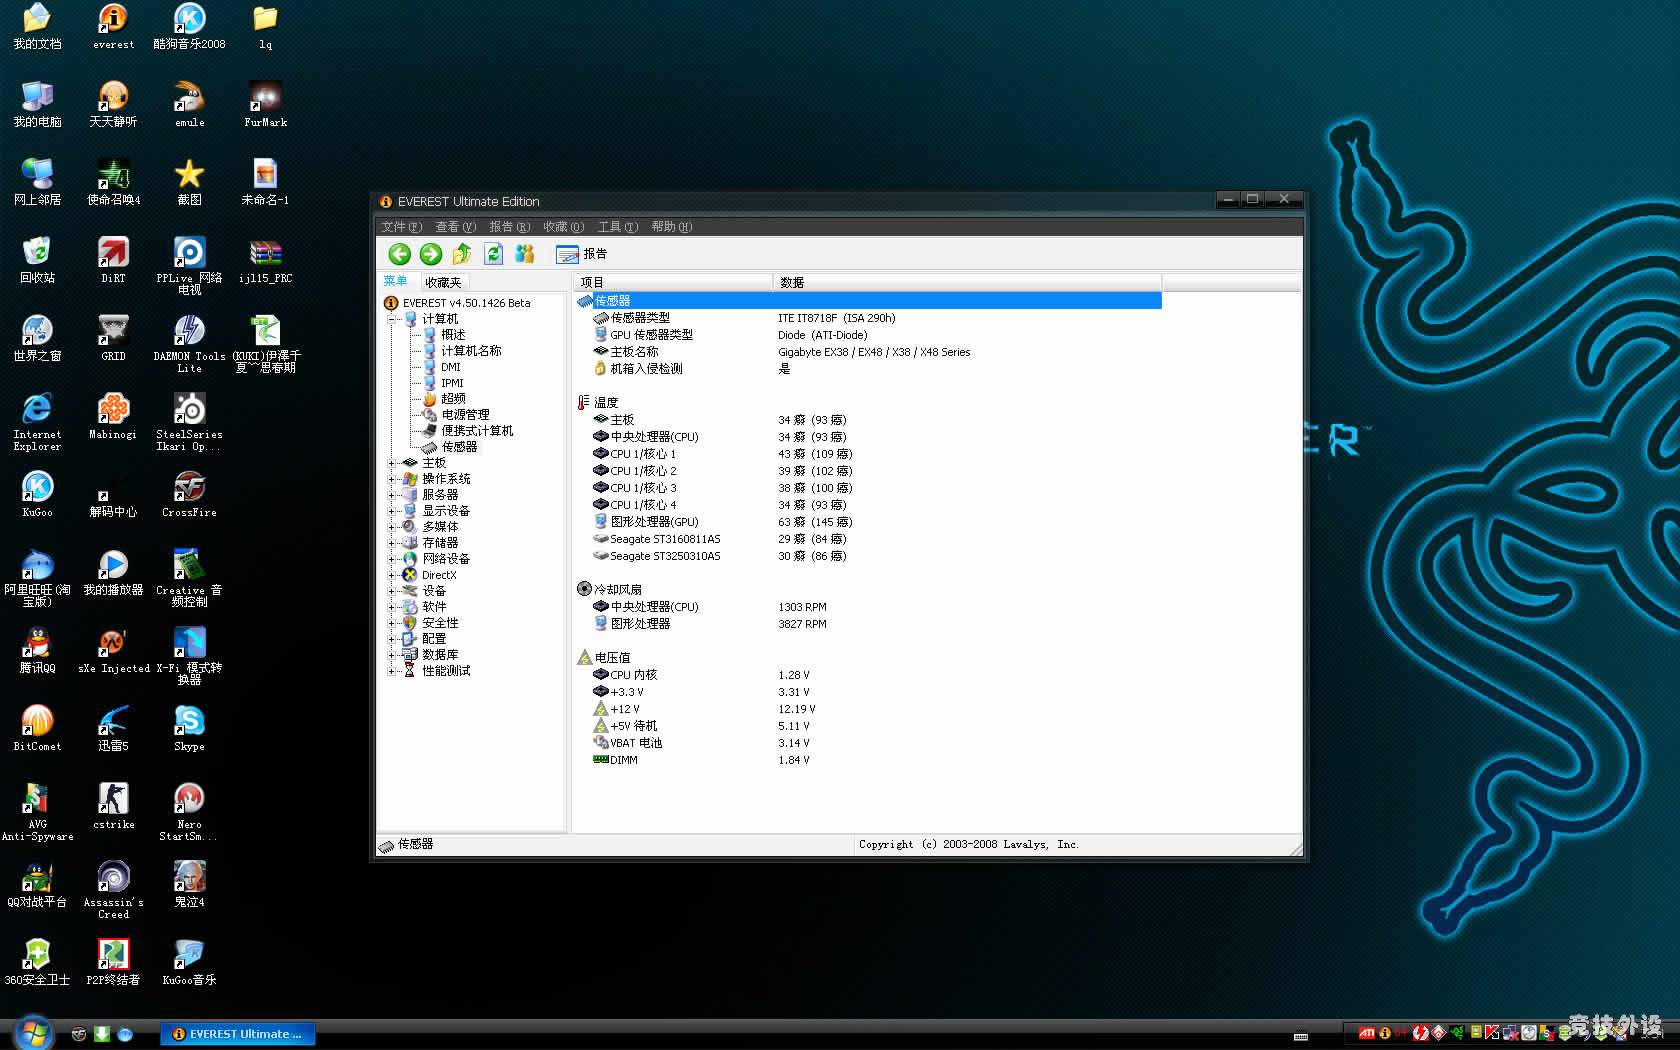The width and height of the screenshot is (1680, 1050).
Task: Open the 回收站 recycle bin icon
Action: coord(37,261)
